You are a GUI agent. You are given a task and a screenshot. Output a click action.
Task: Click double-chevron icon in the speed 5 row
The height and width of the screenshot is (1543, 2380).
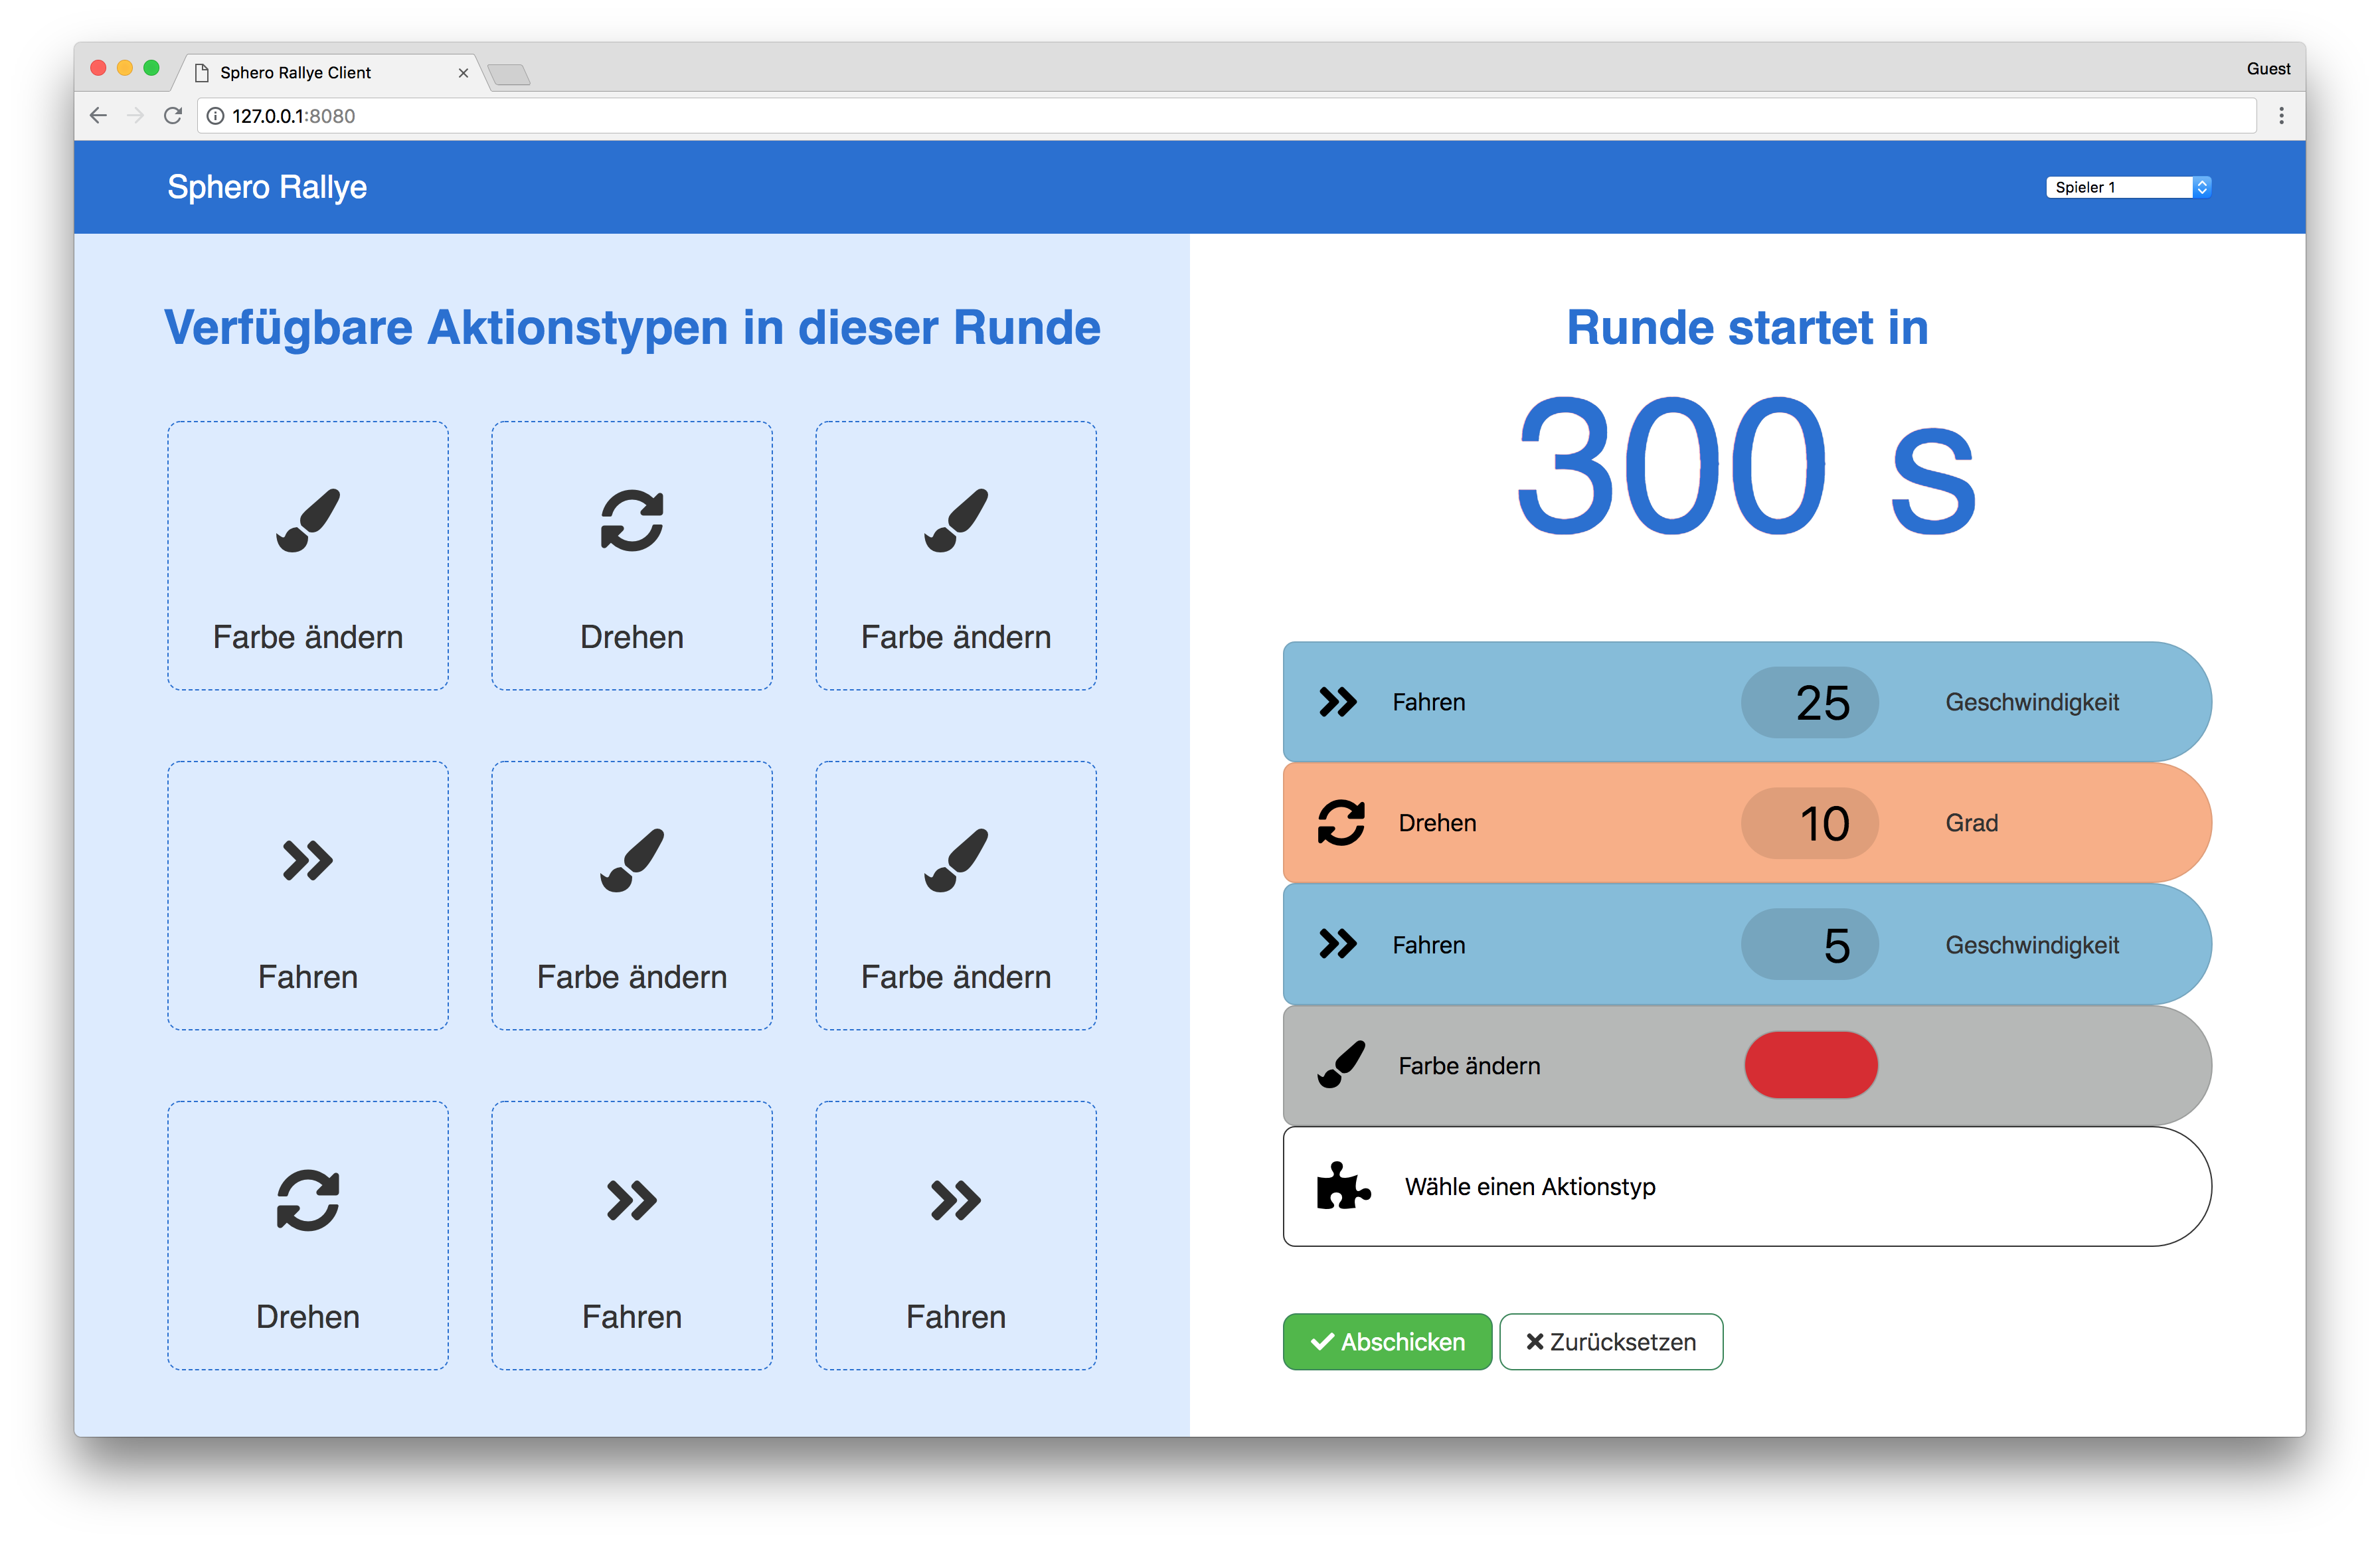click(1338, 944)
